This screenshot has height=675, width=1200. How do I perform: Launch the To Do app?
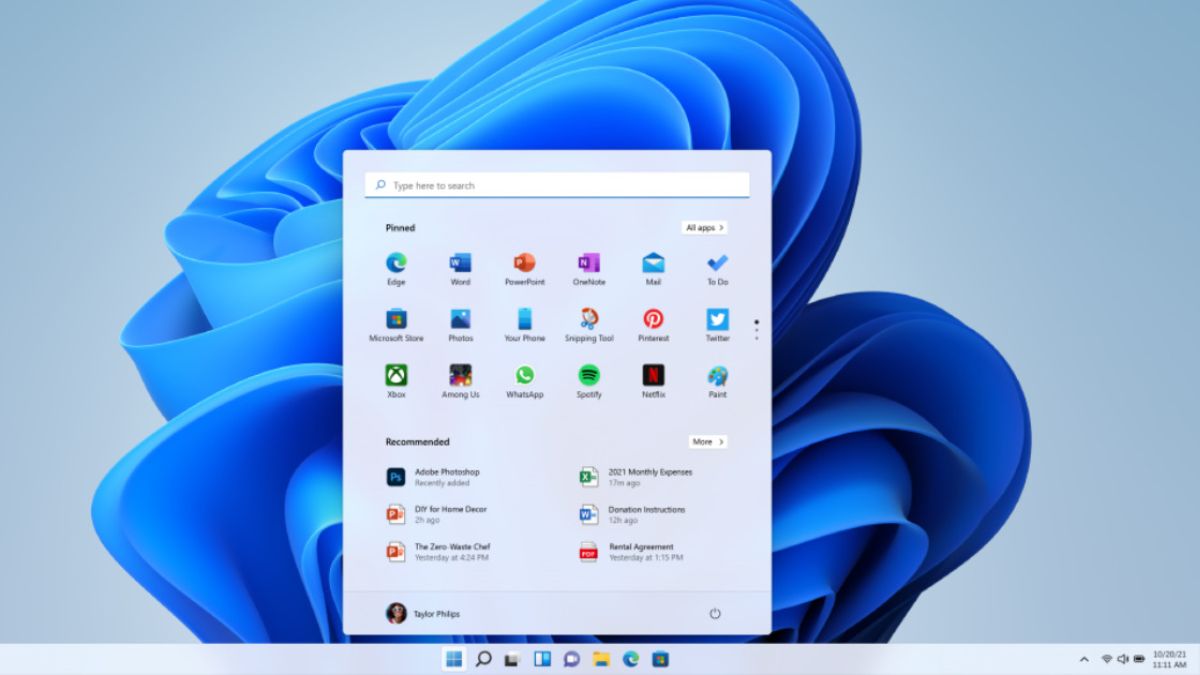coord(717,269)
